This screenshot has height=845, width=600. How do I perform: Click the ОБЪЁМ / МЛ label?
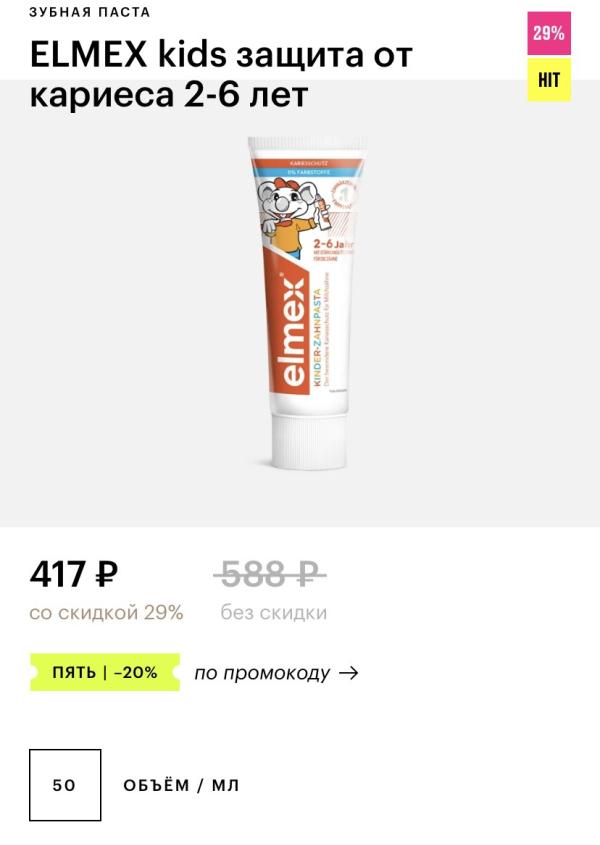(181, 785)
